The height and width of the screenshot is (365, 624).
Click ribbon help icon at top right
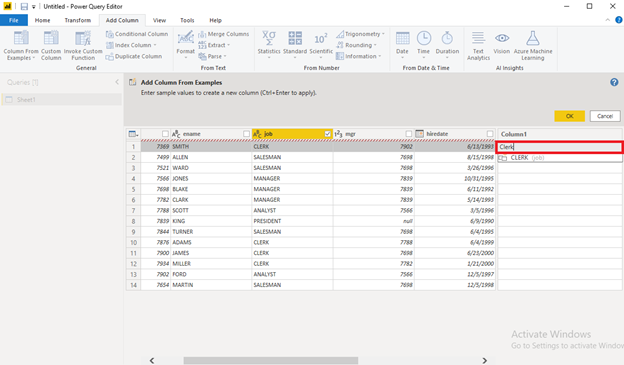tap(619, 20)
